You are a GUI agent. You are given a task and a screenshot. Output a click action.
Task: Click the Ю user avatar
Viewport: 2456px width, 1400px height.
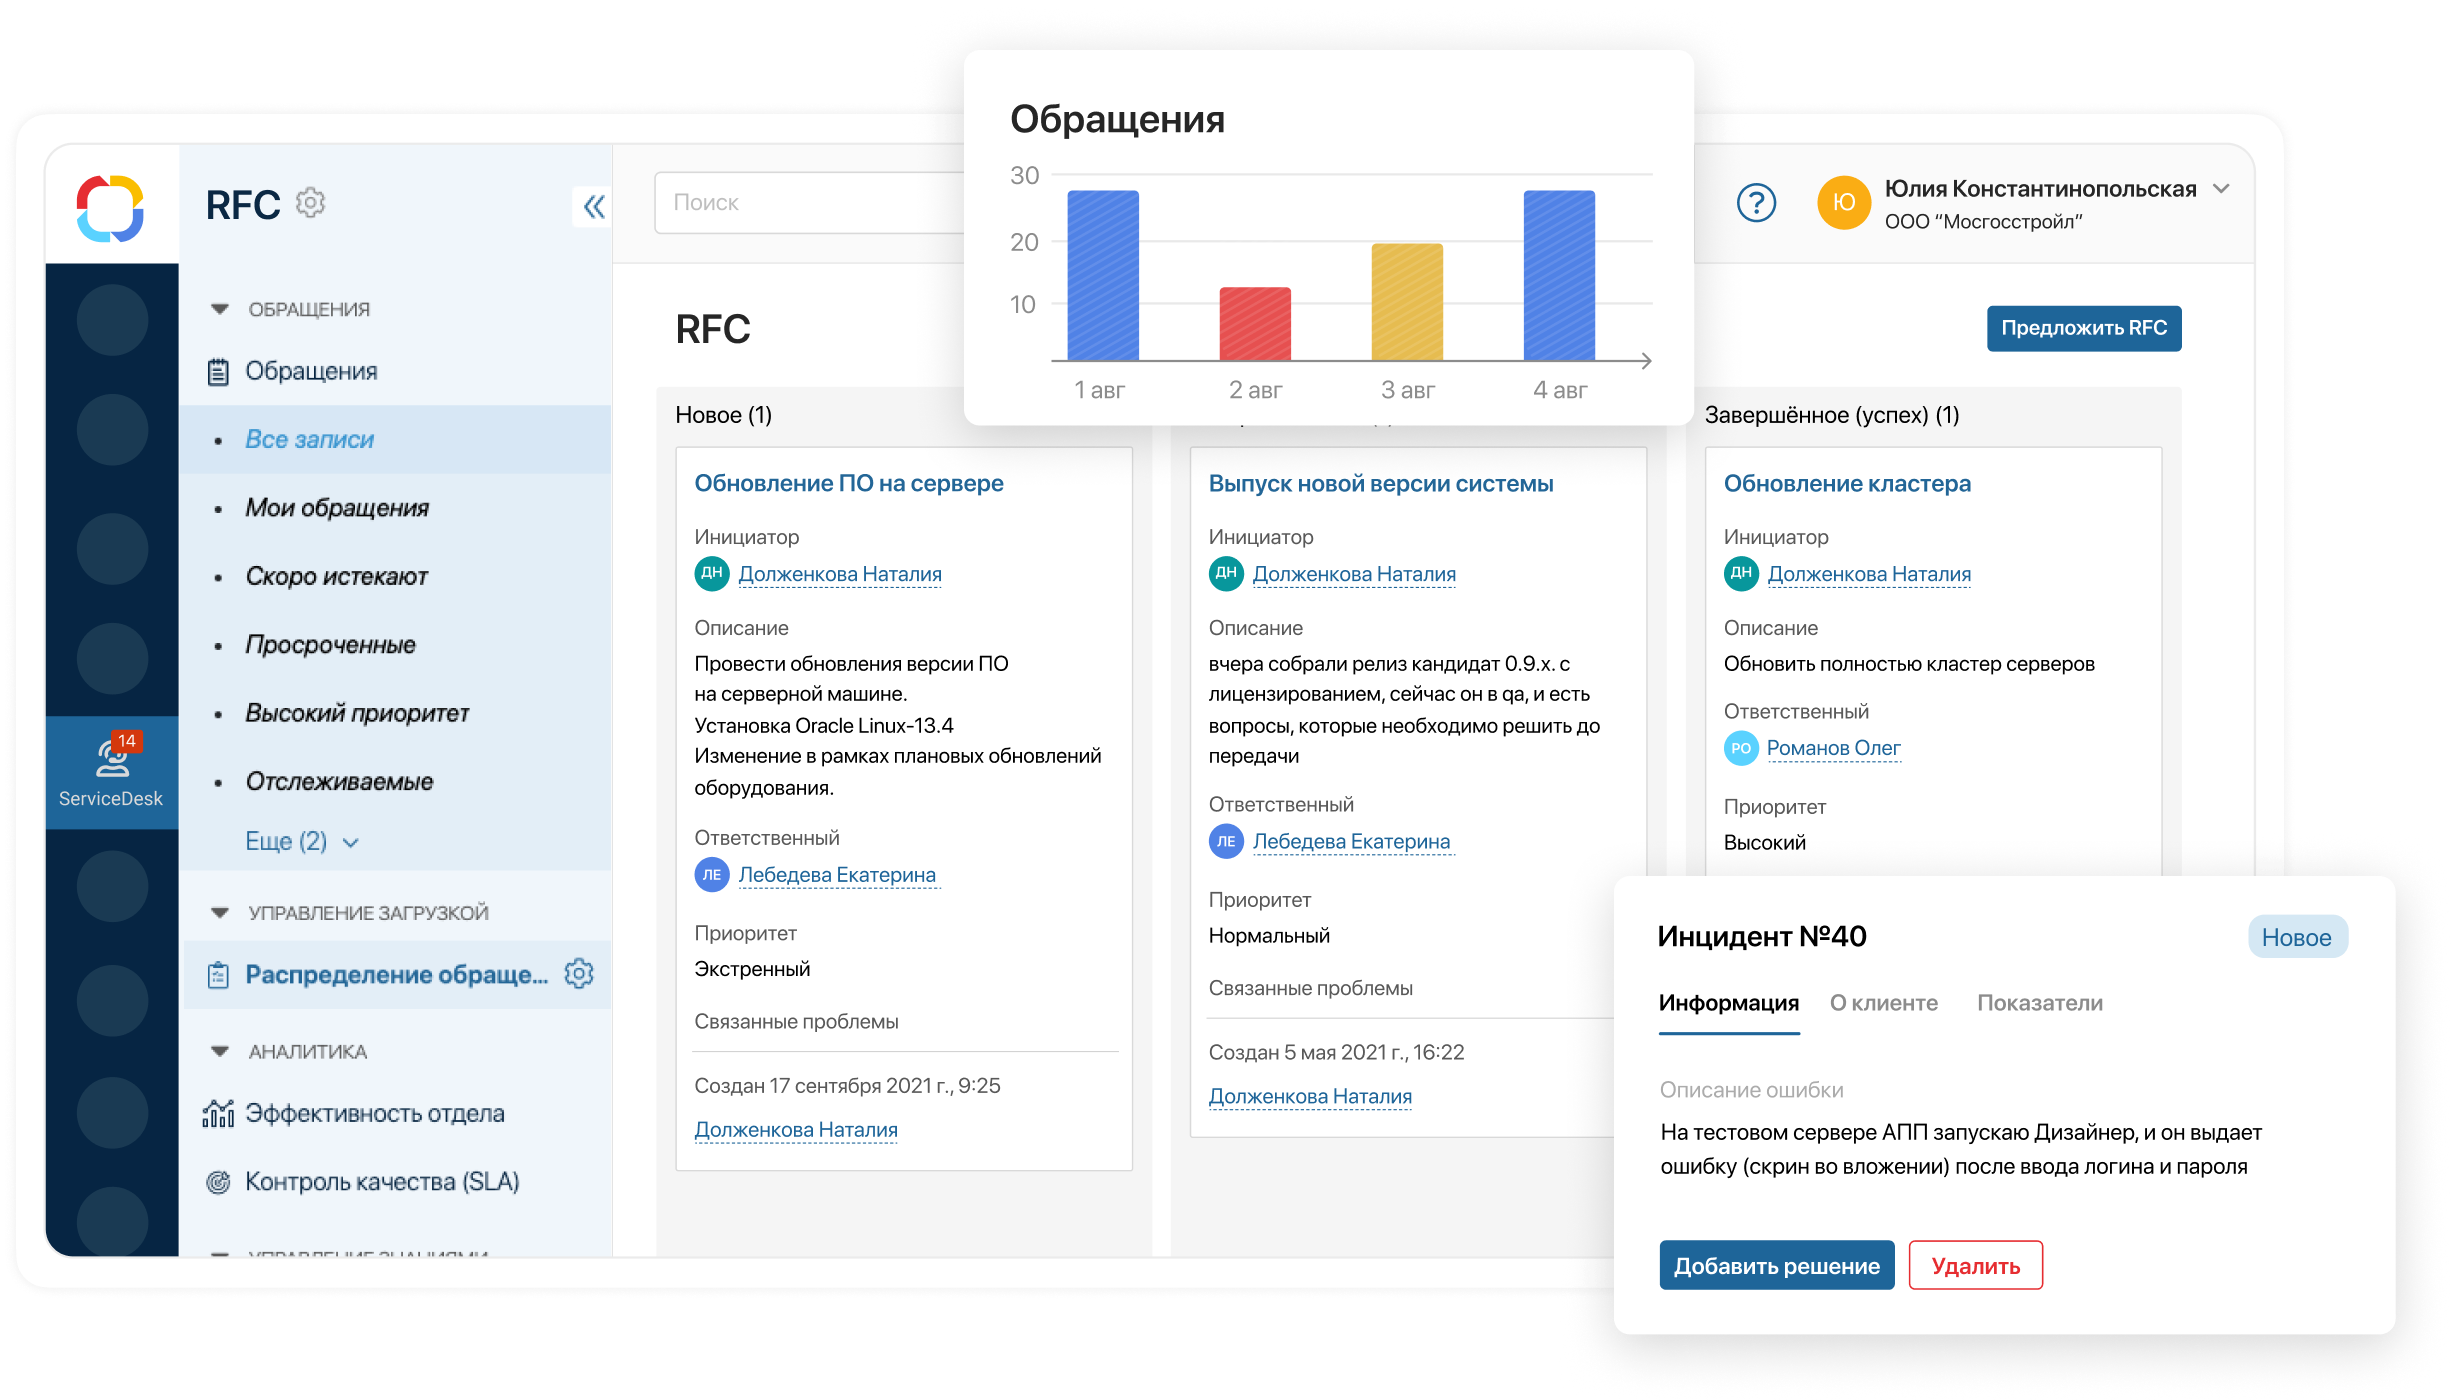[1843, 203]
